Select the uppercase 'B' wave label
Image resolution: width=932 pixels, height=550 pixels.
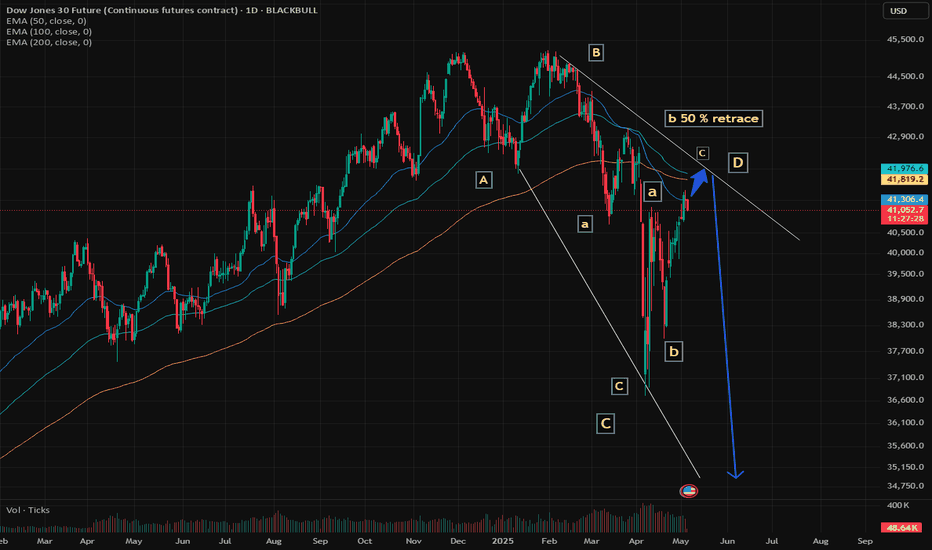click(596, 52)
